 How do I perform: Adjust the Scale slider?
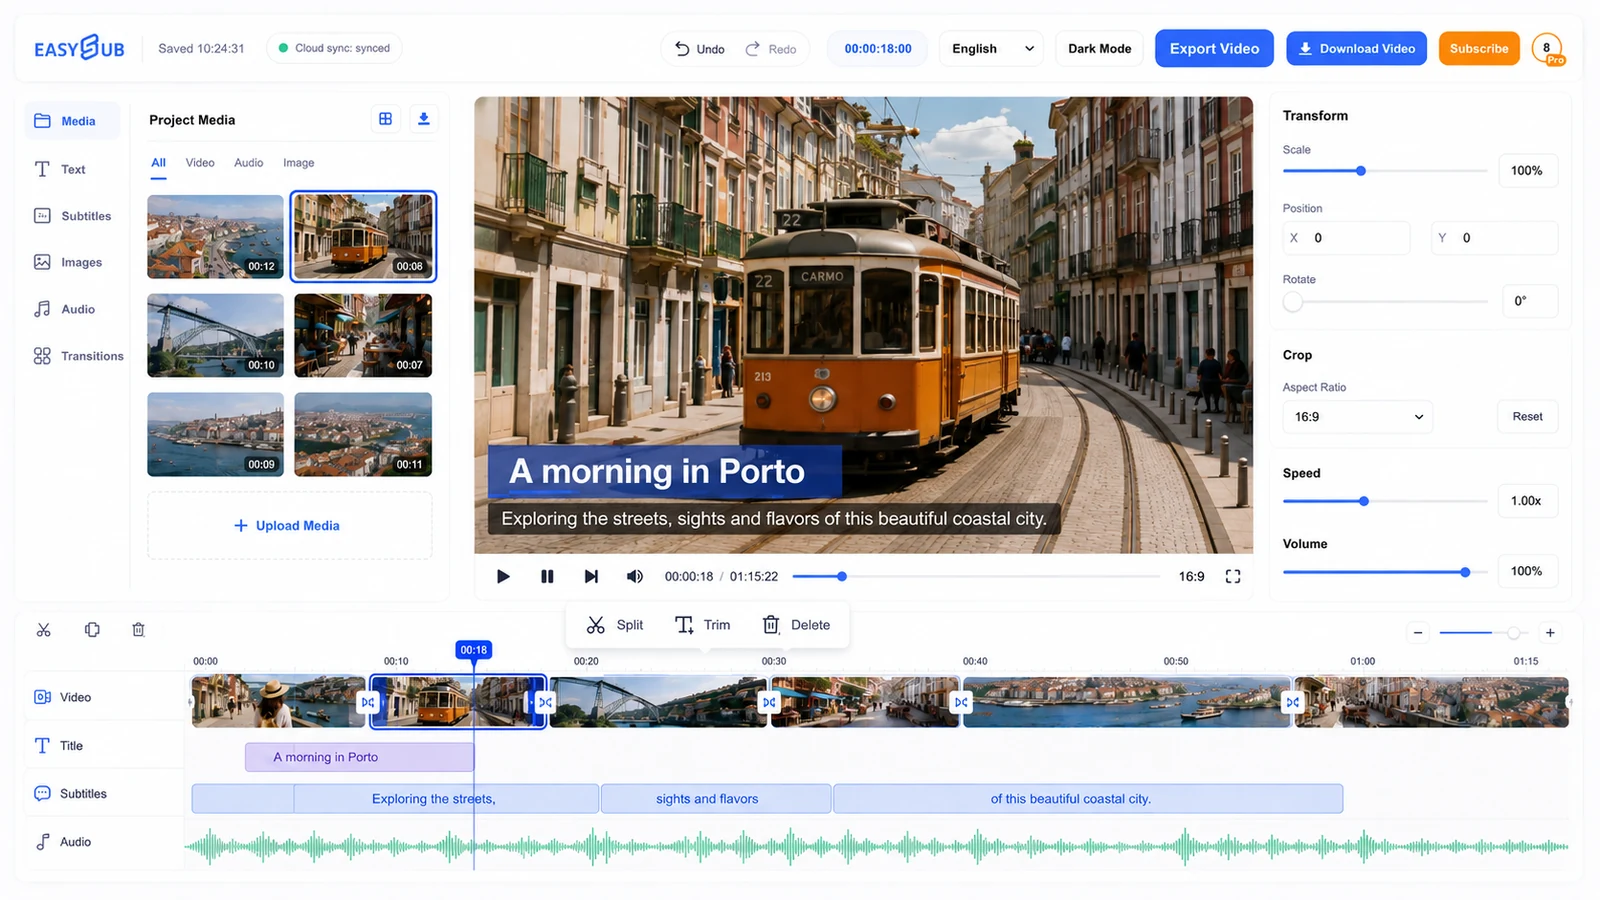point(1385,171)
